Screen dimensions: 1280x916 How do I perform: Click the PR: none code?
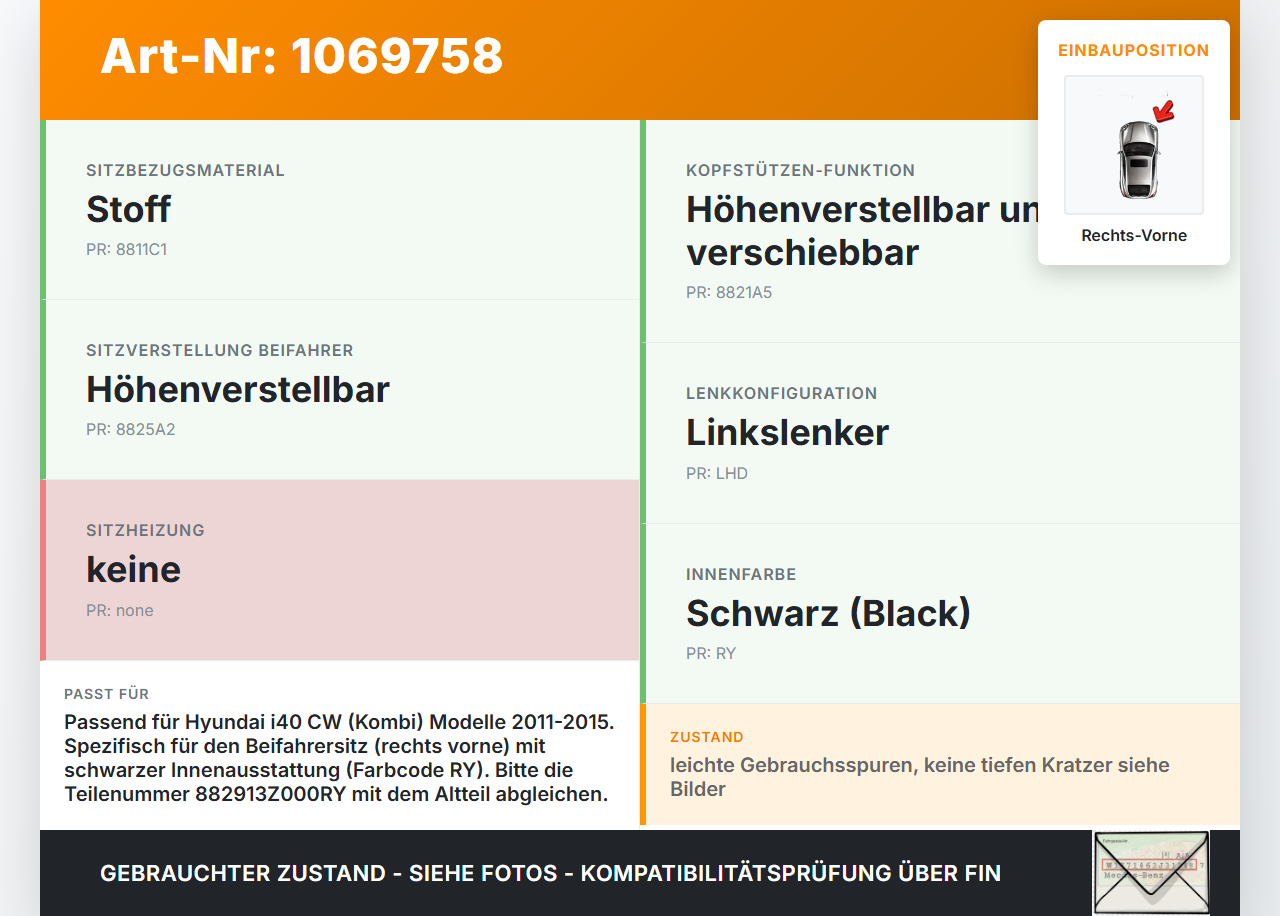120,611
